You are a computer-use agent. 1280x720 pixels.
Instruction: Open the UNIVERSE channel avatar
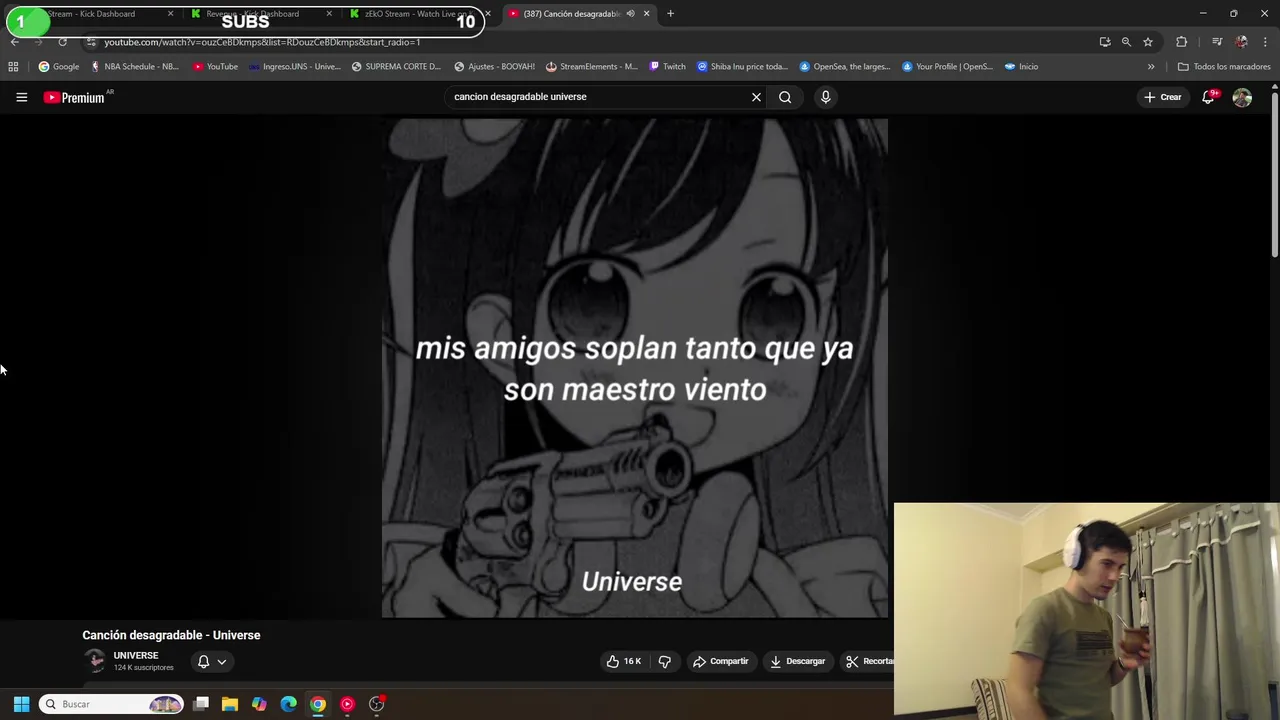[x=95, y=660]
